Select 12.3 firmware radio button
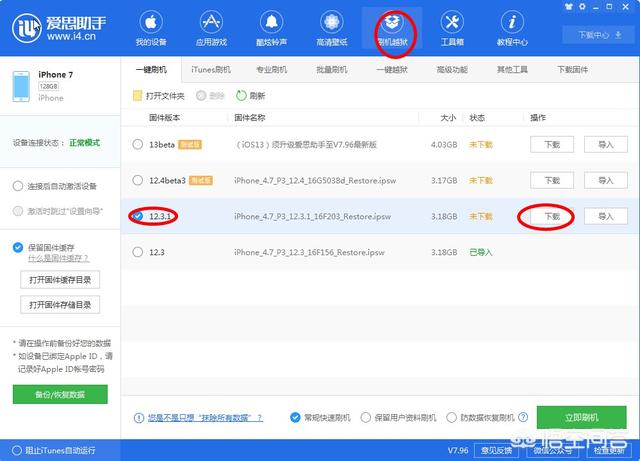 (138, 252)
